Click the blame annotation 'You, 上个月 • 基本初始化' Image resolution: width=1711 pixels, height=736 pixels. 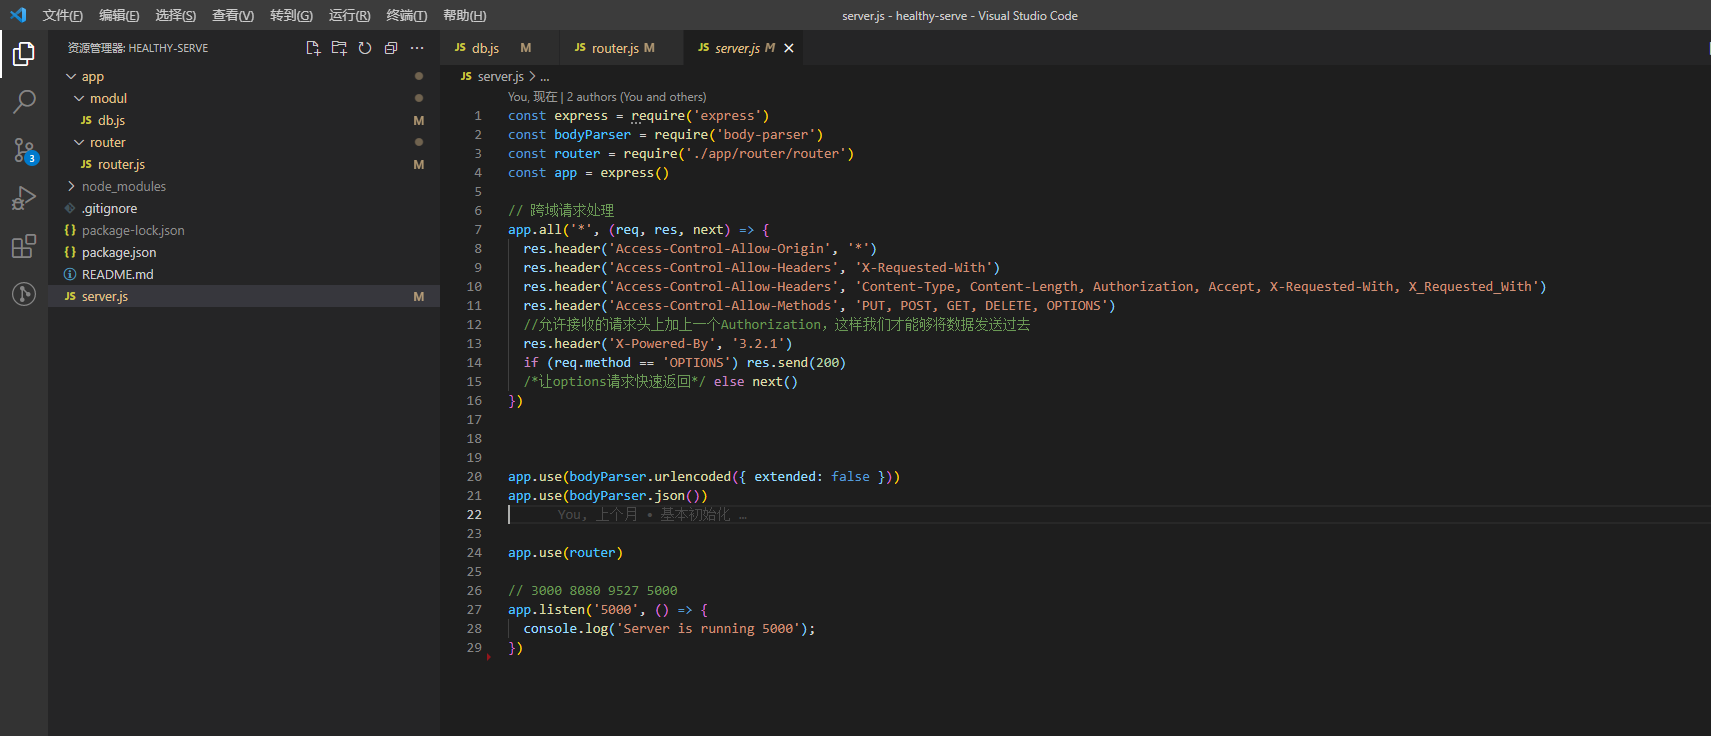tap(652, 515)
